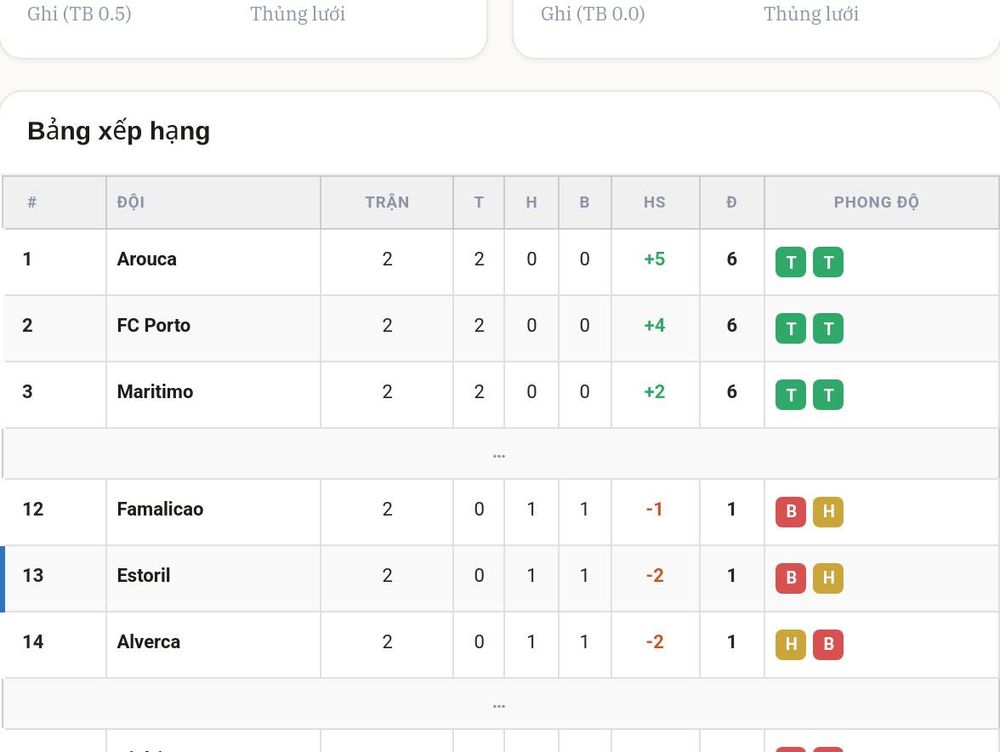
Task: Click the Famalicao team name
Action: [x=160, y=509]
